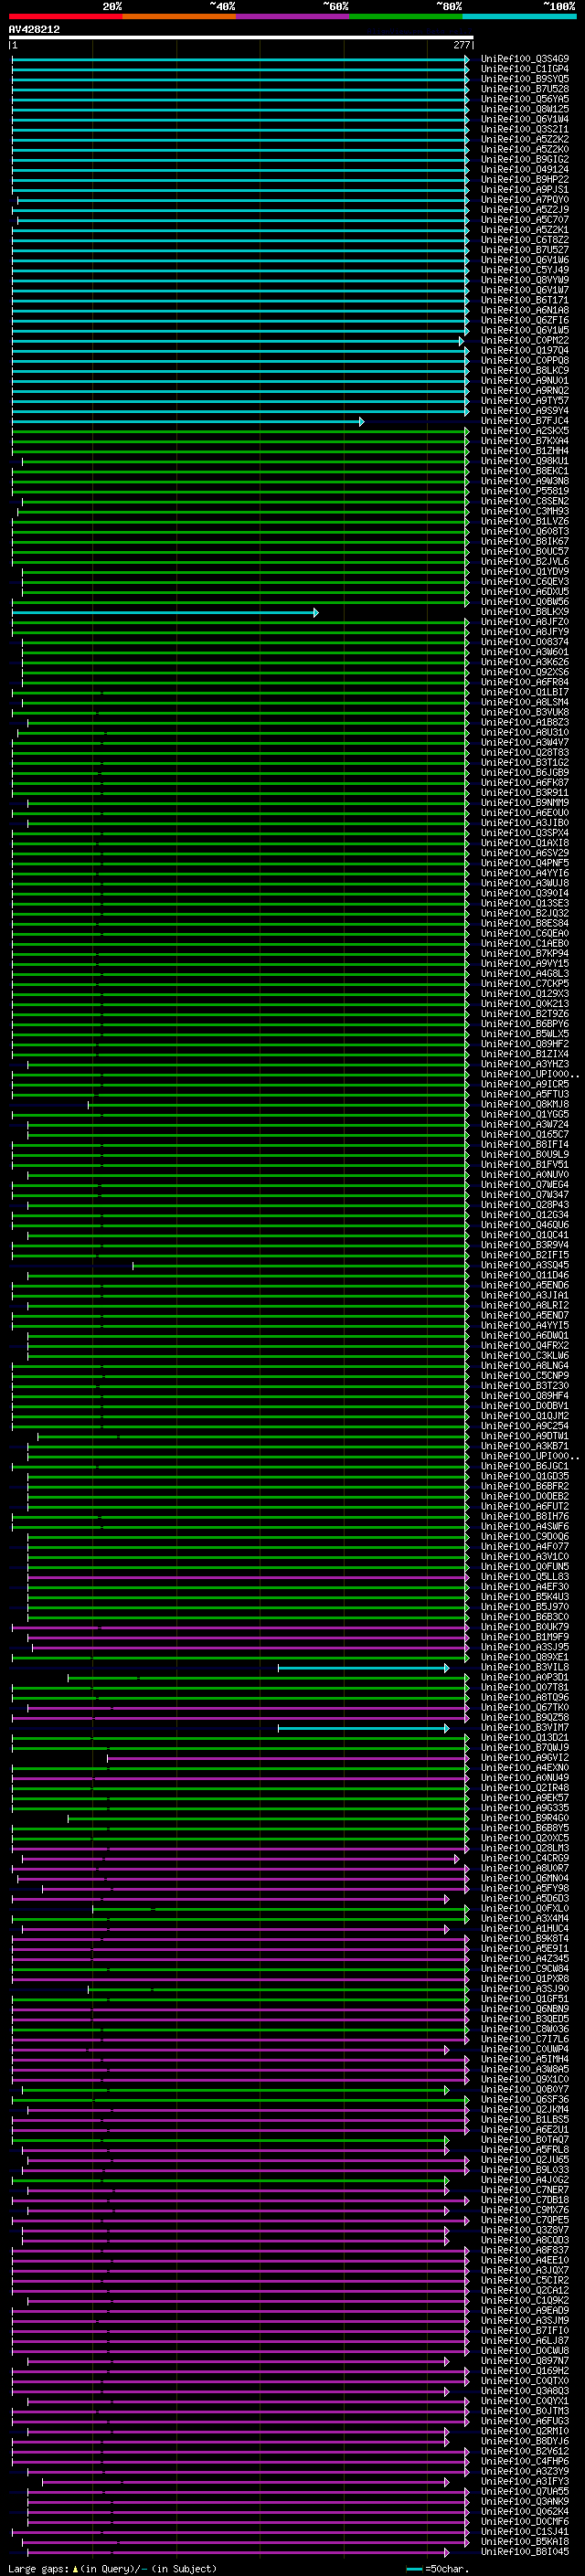Open hit UniRef100_Q3S4G9

point(525,59)
